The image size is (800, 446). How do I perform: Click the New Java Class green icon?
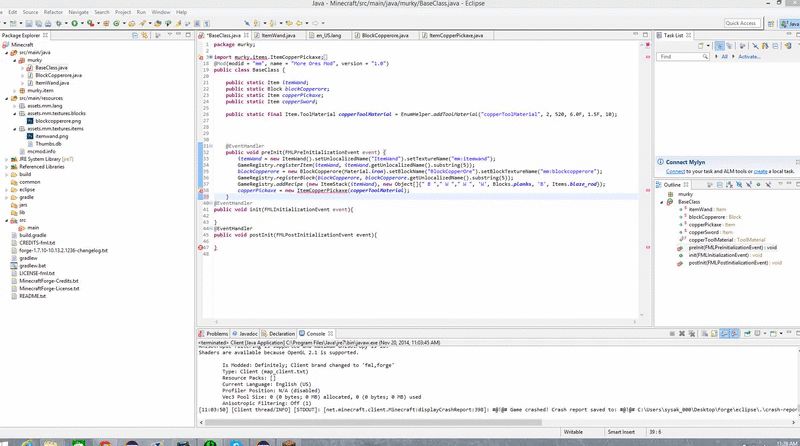[116, 23]
